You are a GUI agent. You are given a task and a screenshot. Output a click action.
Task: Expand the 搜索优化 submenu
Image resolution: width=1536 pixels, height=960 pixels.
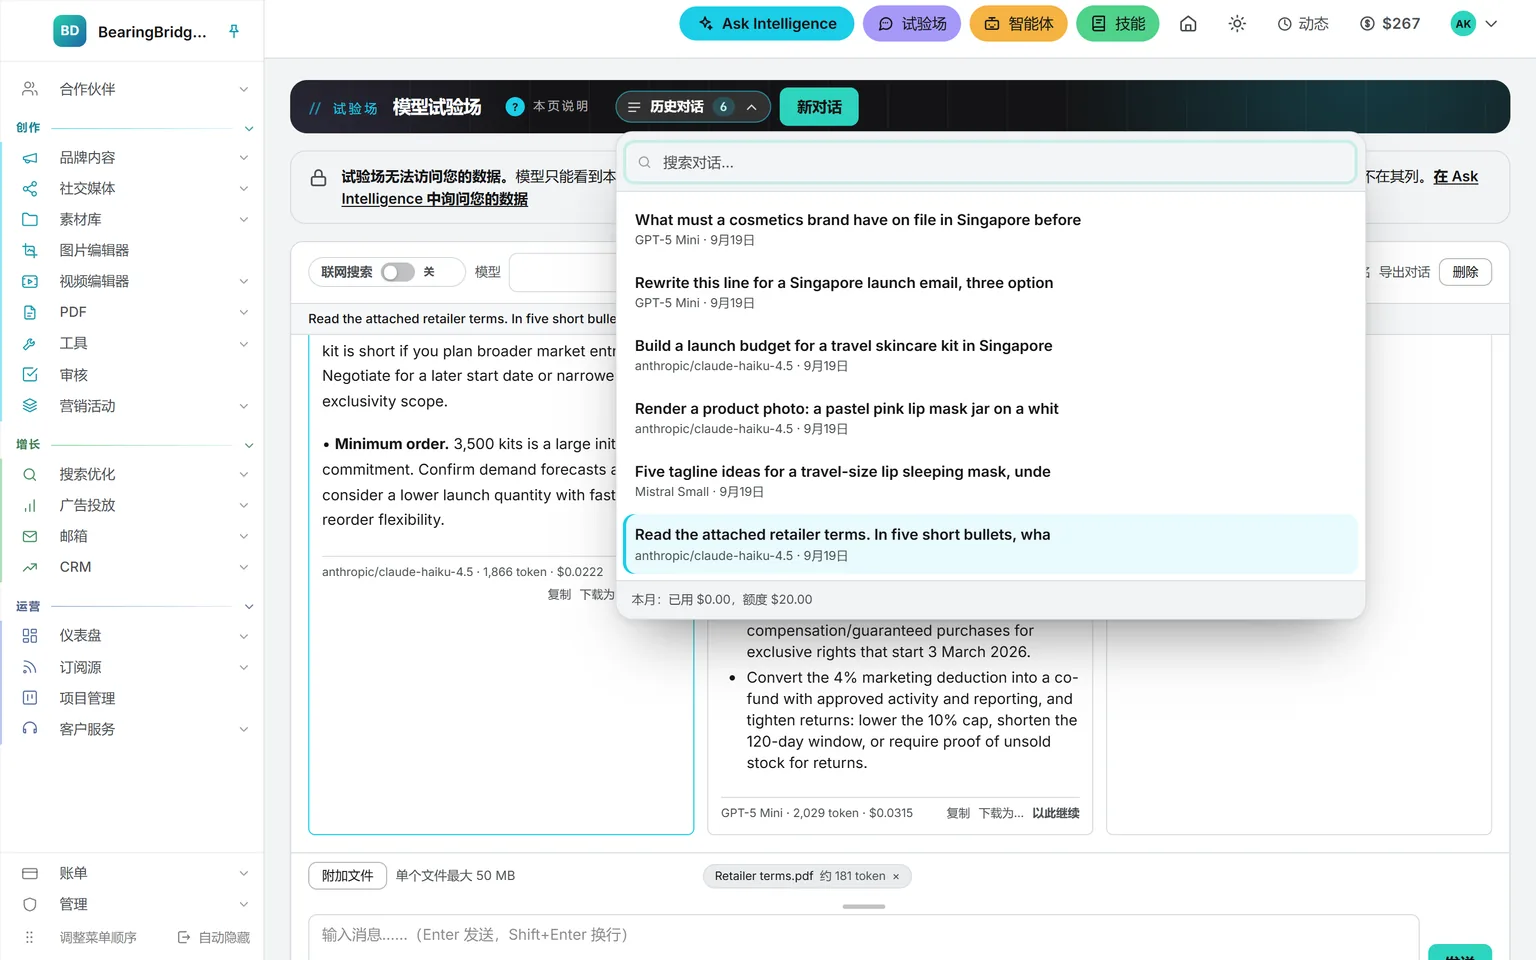243,475
